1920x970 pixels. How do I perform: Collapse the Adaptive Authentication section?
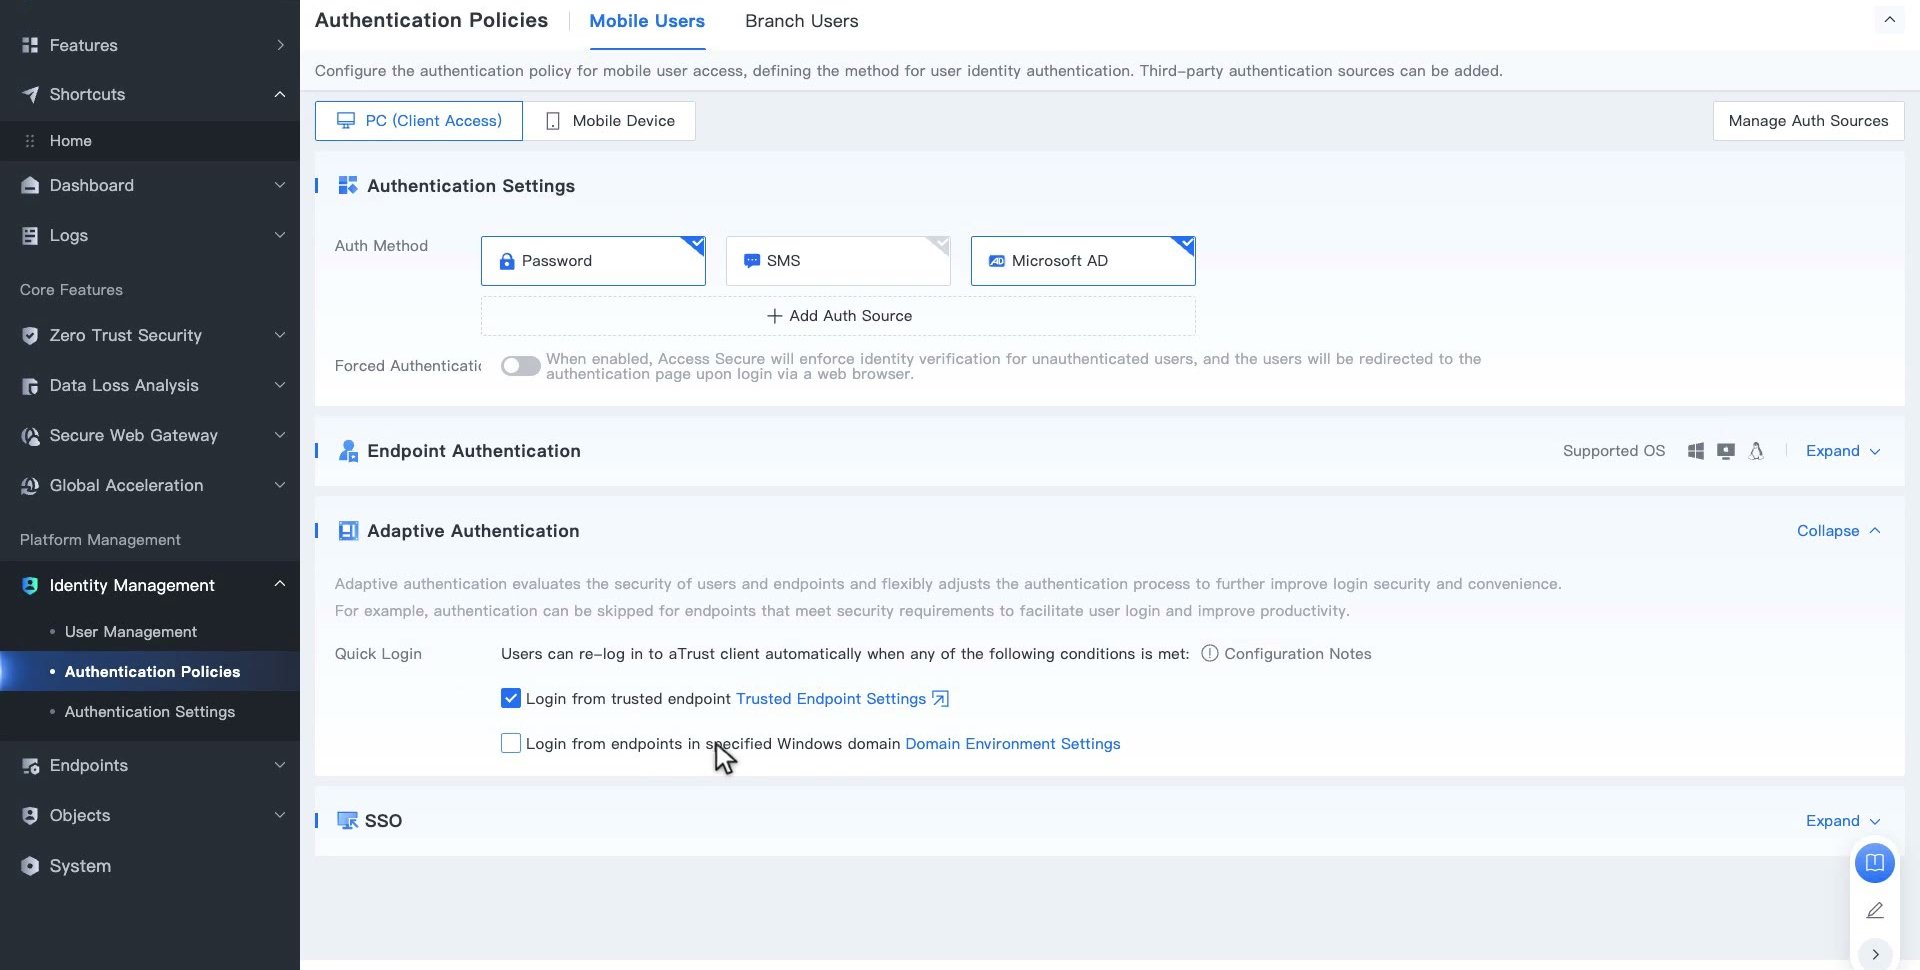coord(1838,531)
